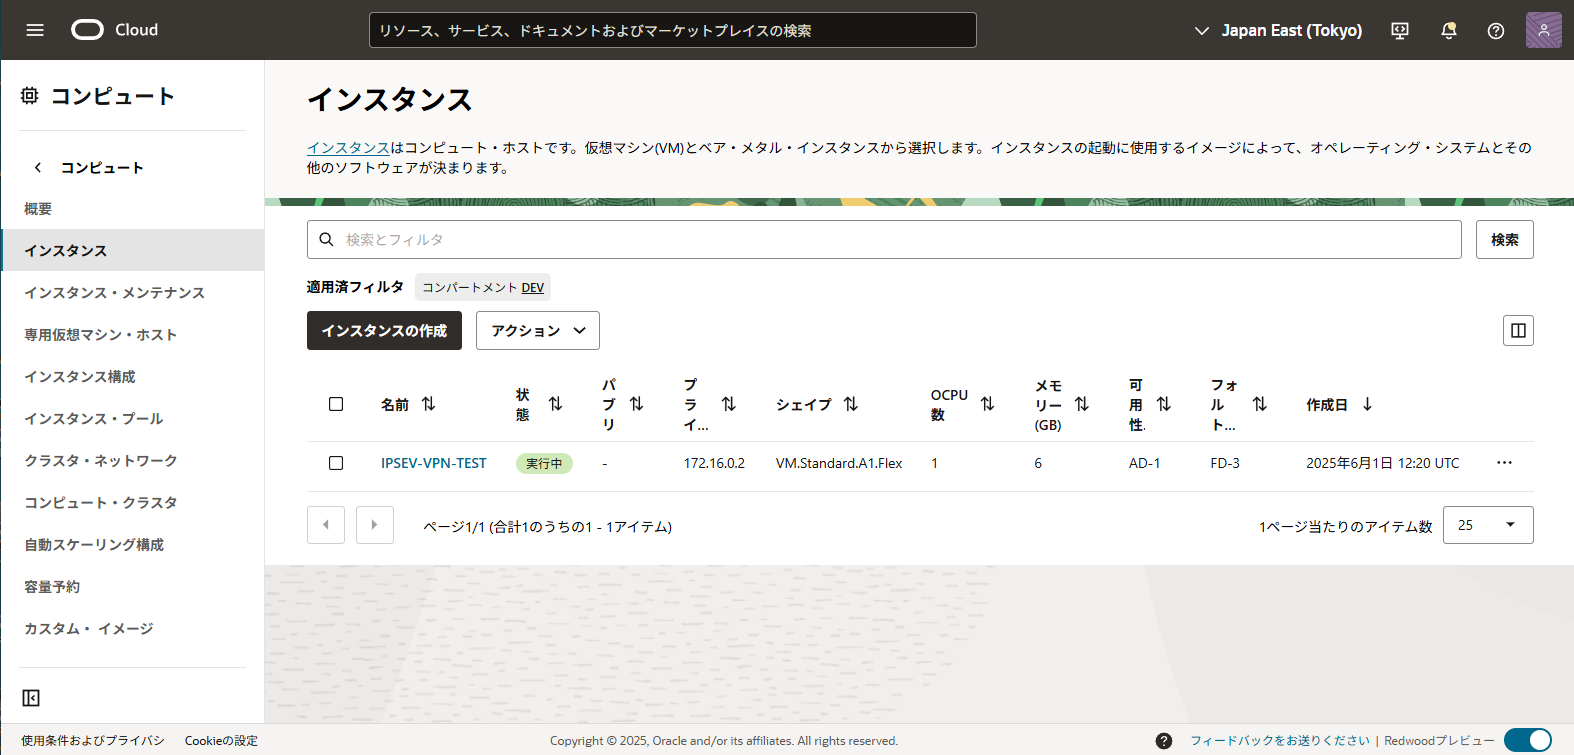The height and width of the screenshot is (755, 1574).
Task: Sort by OCPU数 column
Action: tap(988, 404)
